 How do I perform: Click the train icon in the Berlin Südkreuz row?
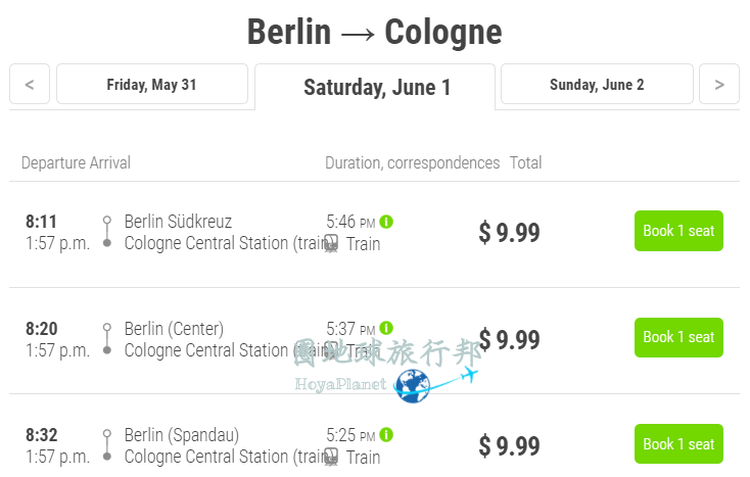[x=331, y=244]
